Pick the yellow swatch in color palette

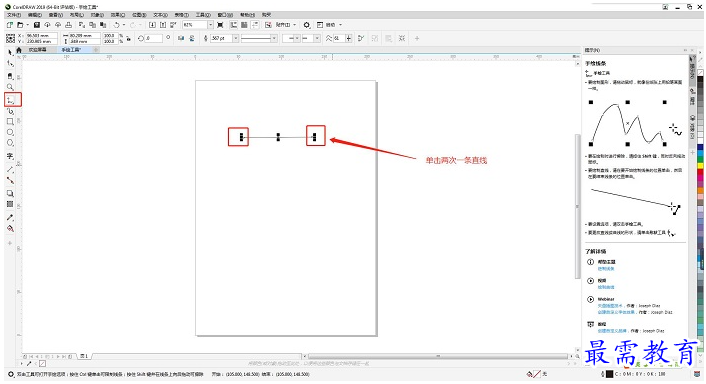point(700,166)
